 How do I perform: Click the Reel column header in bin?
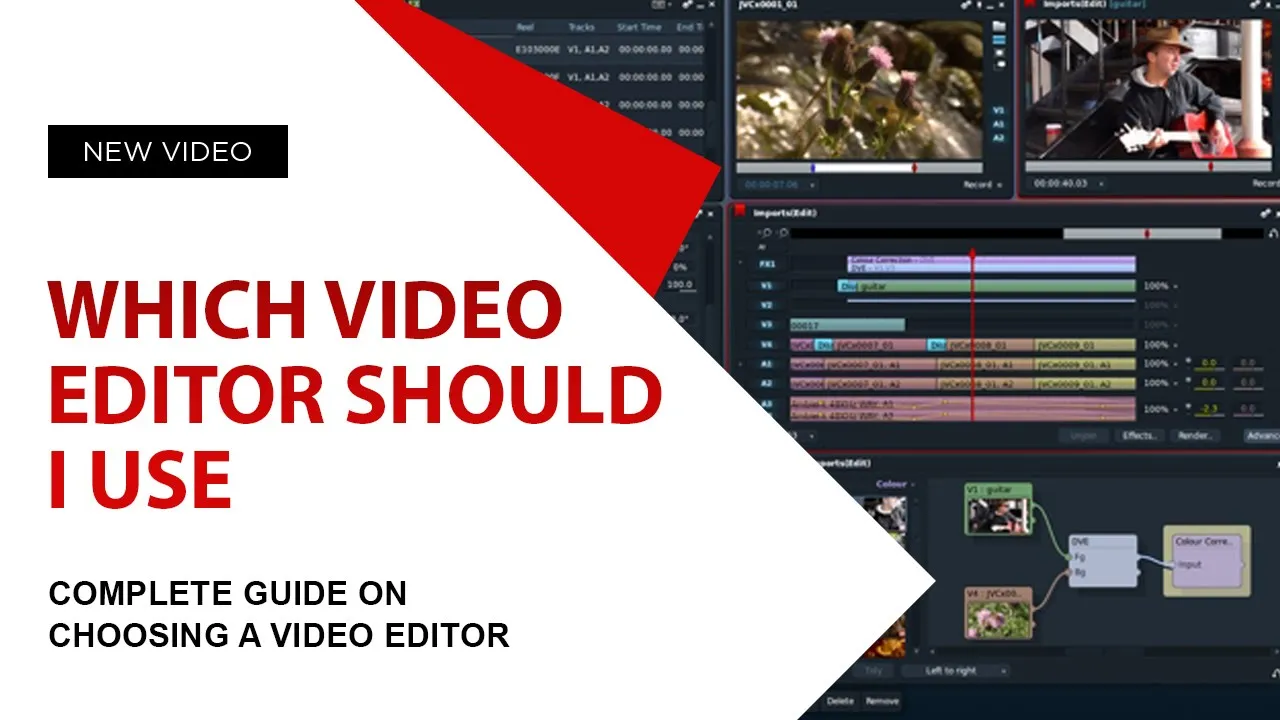click(526, 27)
